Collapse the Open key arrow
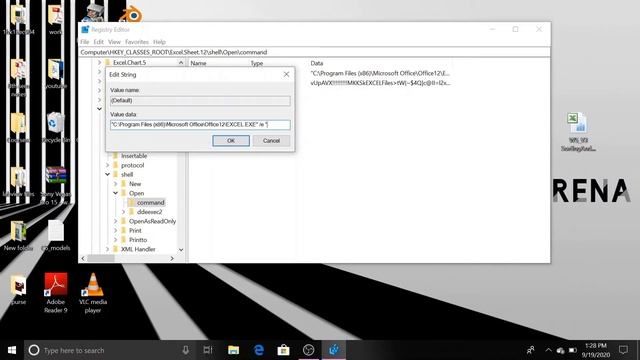Image resolution: width=640 pixels, height=360 pixels. [x=116, y=193]
